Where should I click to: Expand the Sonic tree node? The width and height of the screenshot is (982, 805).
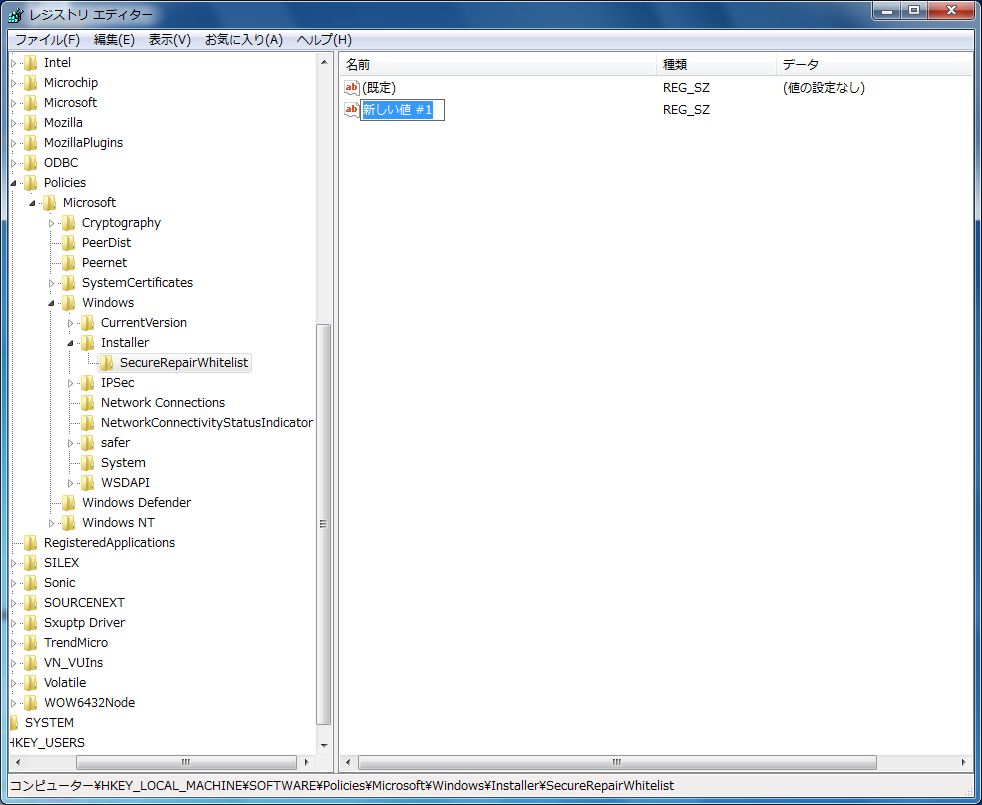pos(14,583)
